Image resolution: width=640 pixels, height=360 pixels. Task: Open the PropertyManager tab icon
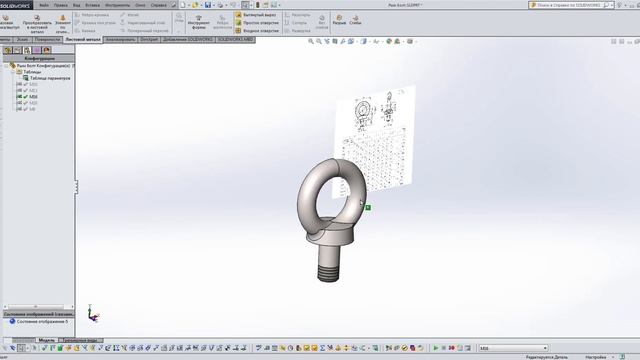pyautogui.click(x=18, y=50)
